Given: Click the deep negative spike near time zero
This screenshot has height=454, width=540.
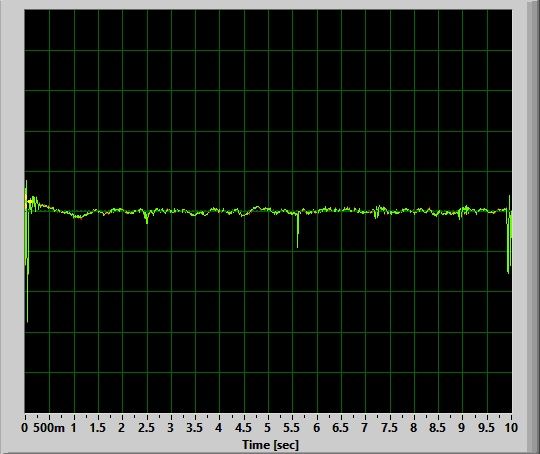Looking at the screenshot, I should [x=27, y=293].
